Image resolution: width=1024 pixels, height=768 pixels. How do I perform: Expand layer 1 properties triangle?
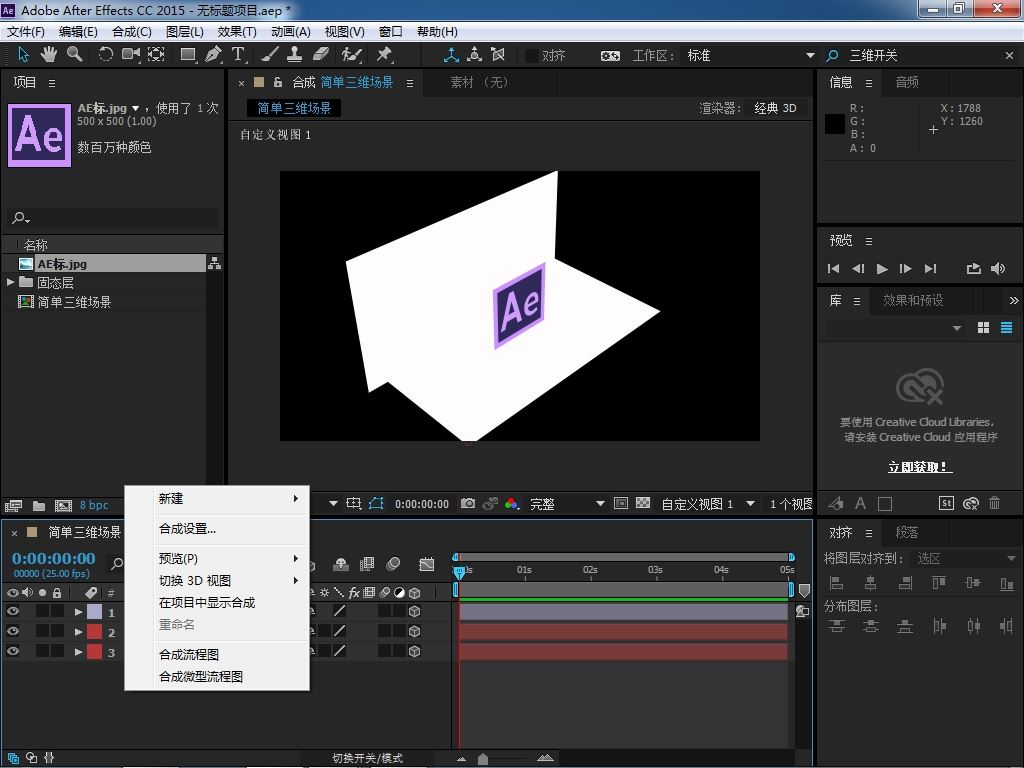[78, 612]
